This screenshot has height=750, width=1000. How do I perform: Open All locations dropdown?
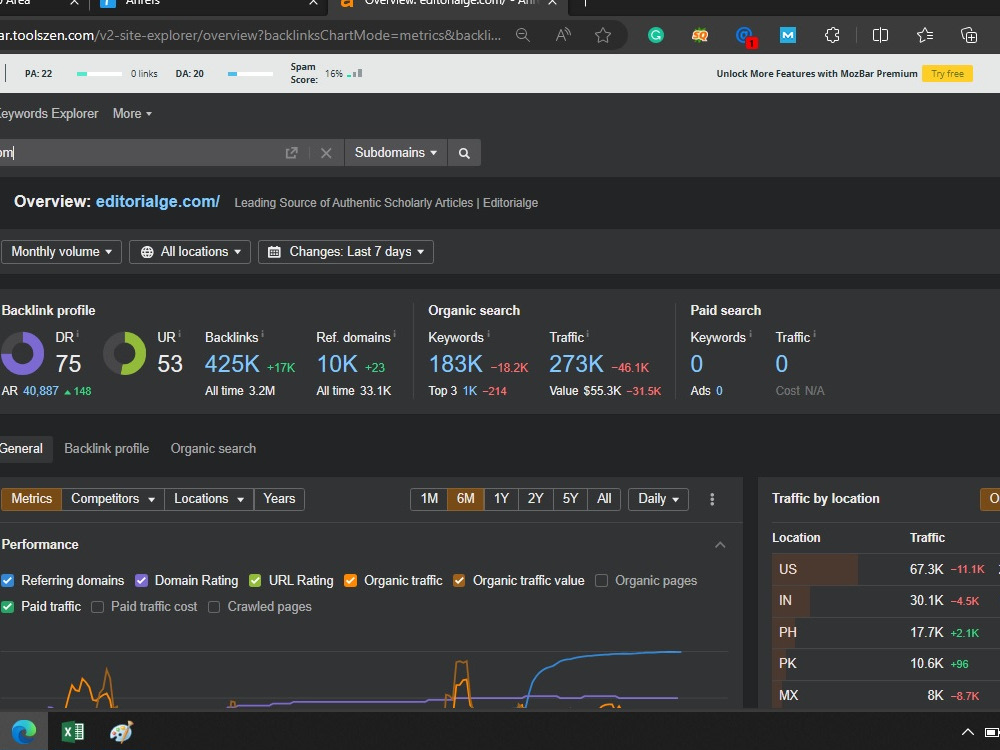(x=190, y=252)
